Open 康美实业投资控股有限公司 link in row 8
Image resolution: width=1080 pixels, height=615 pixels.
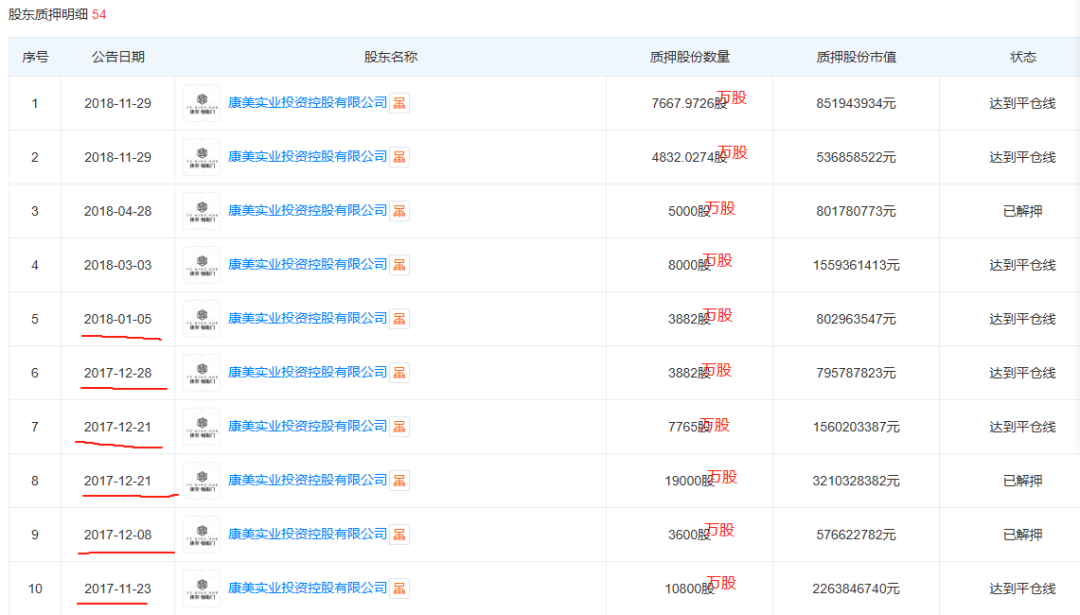pyautogui.click(x=308, y=480)
